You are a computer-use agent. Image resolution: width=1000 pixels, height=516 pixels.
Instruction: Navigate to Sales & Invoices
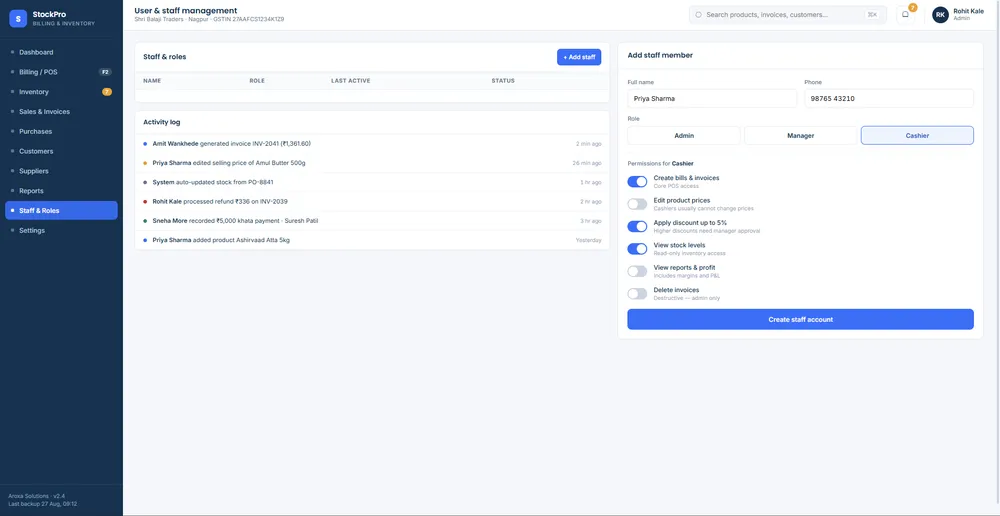[x=61, y=112]
